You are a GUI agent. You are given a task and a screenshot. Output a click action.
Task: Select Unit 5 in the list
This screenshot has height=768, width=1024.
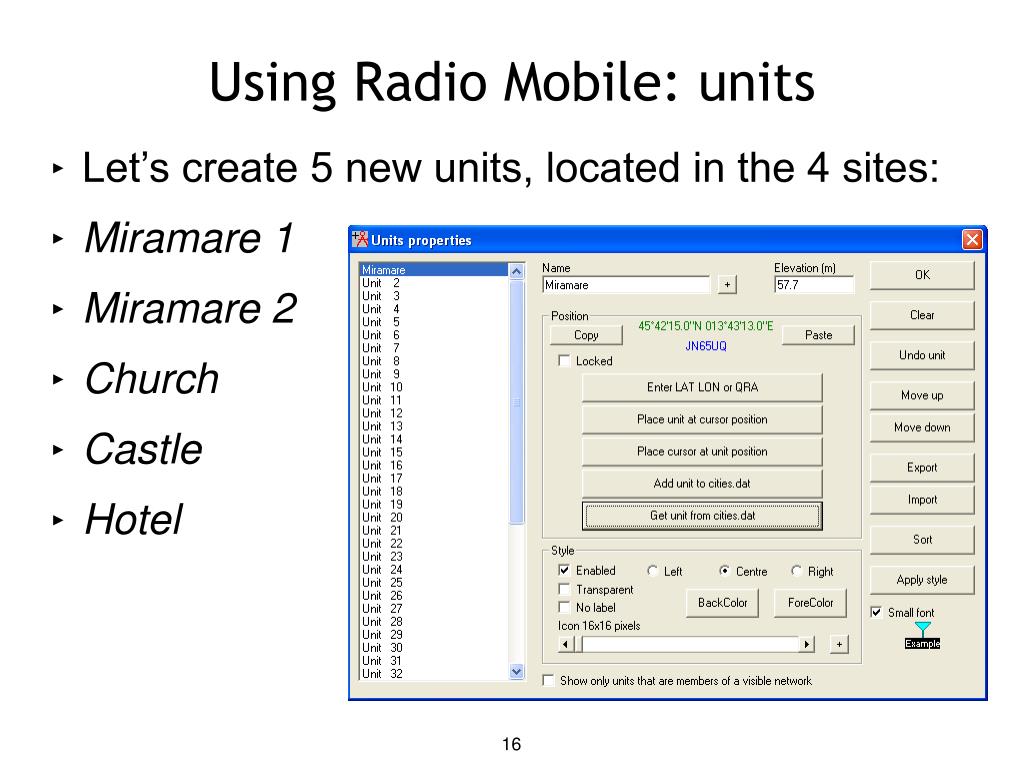click(x=434, y=322)
